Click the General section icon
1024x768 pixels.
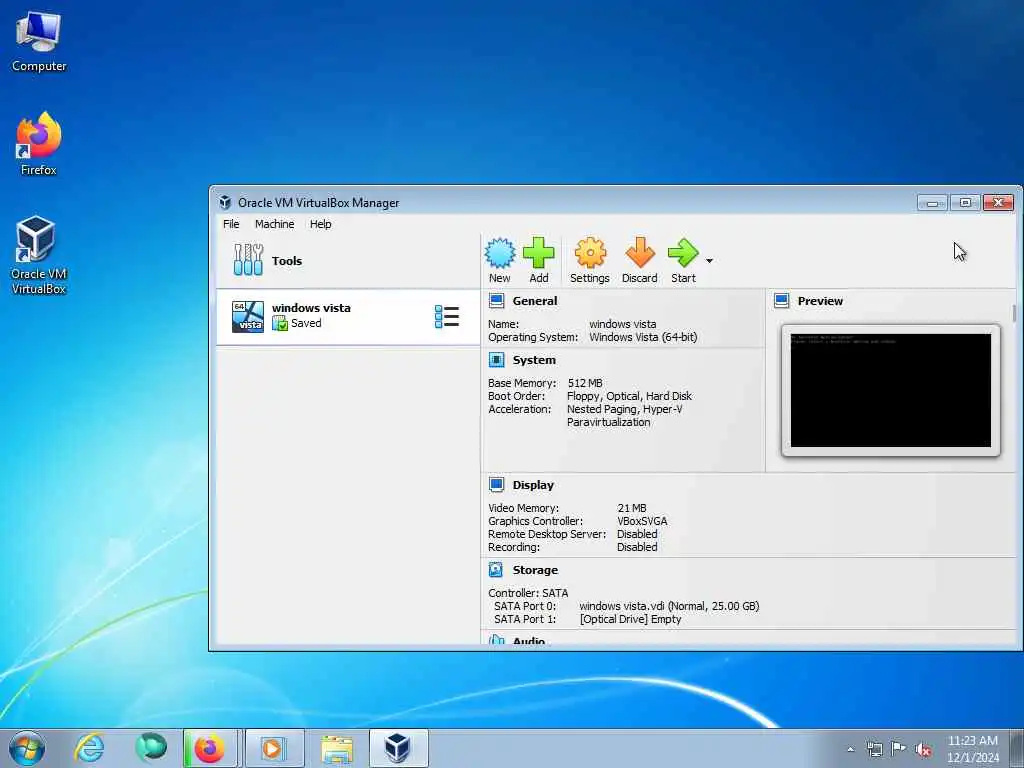coord(496,301)
